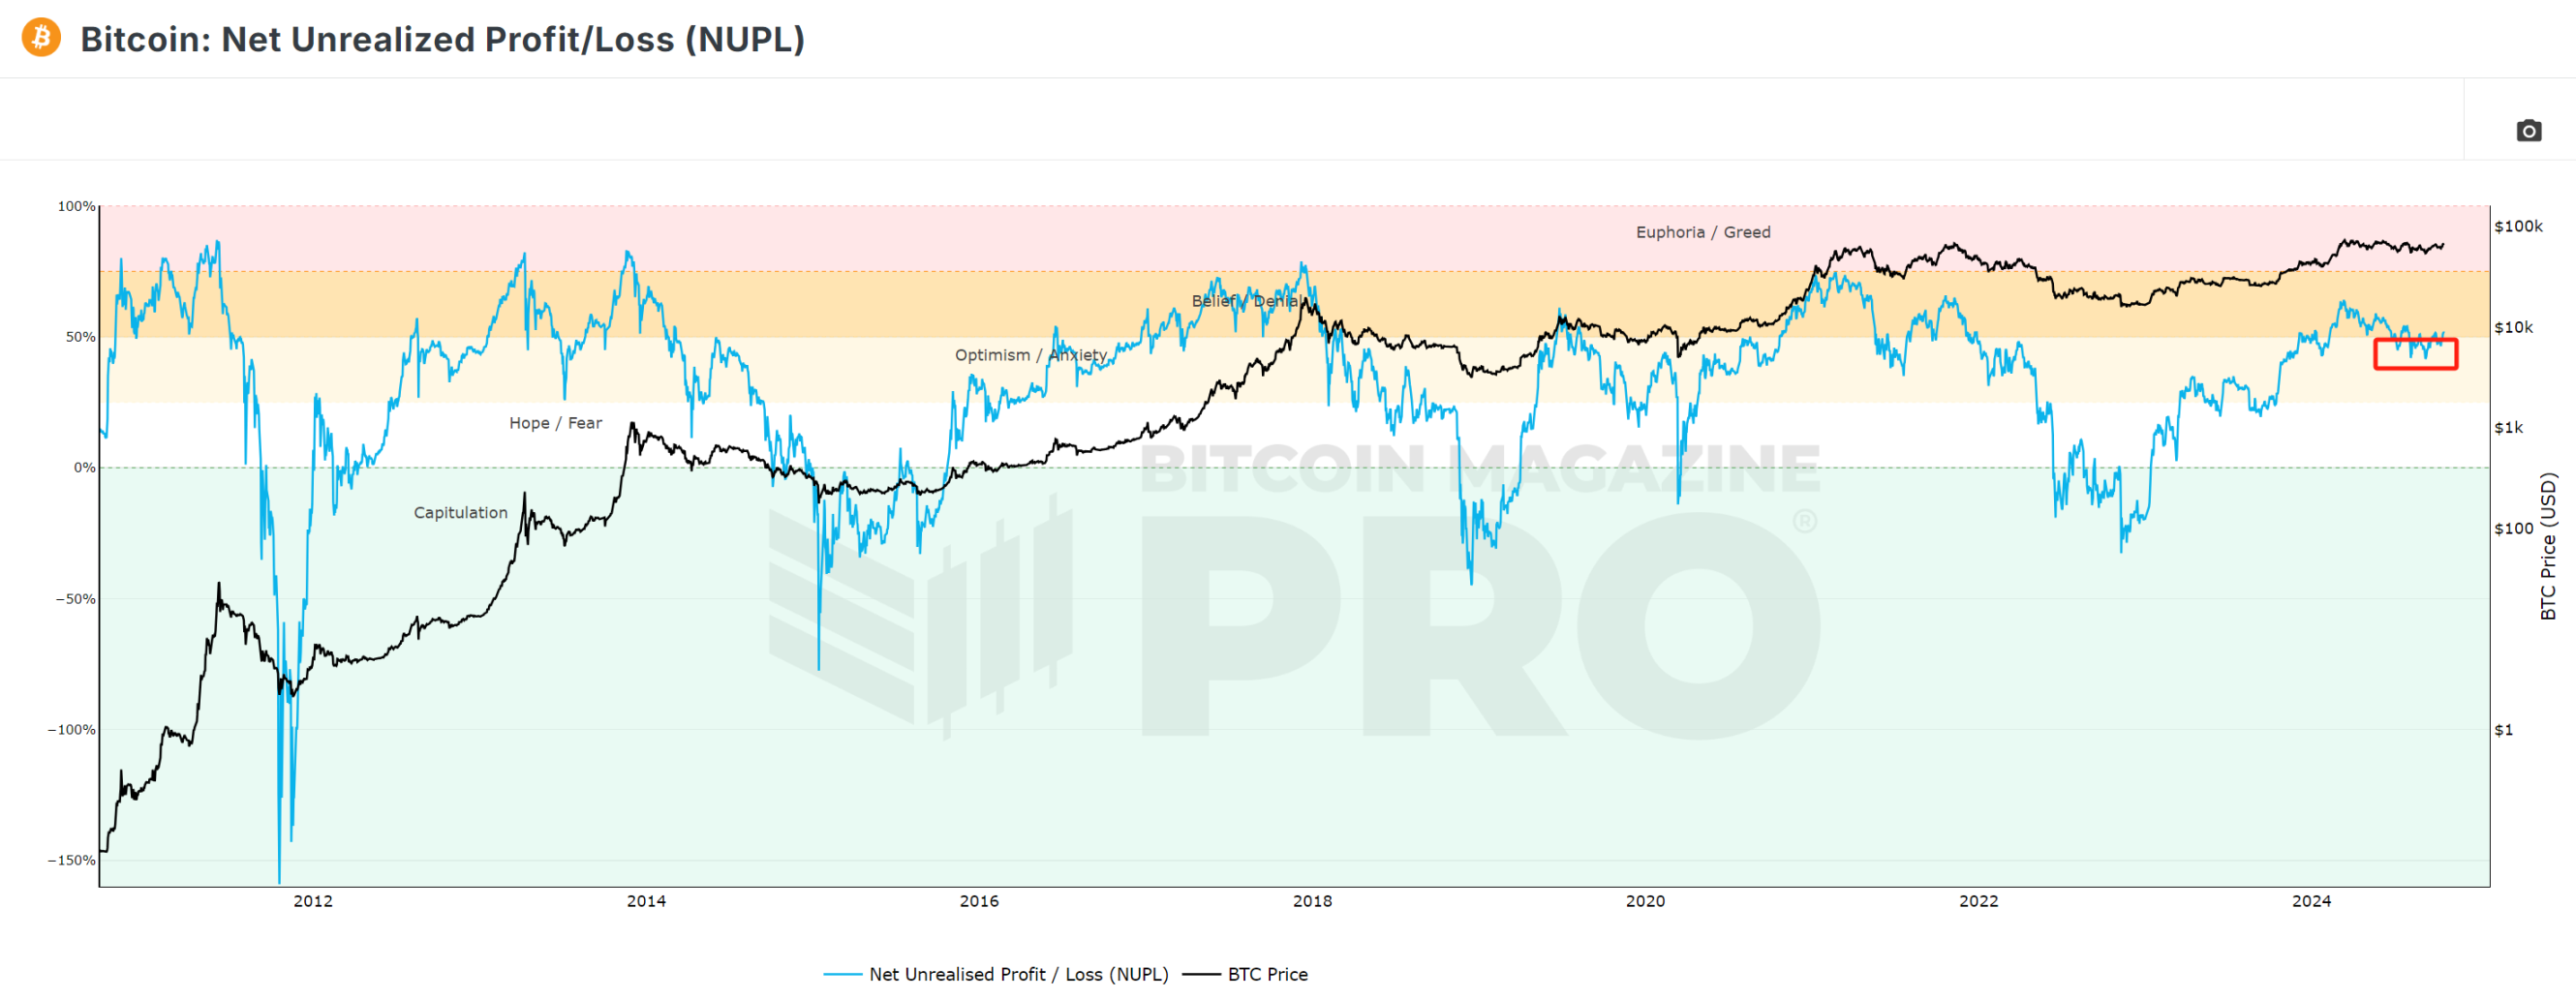Click the orange Bitcoin logo icon
The width and height of the screenshot is (2576, 999).
tap(41, 38)
